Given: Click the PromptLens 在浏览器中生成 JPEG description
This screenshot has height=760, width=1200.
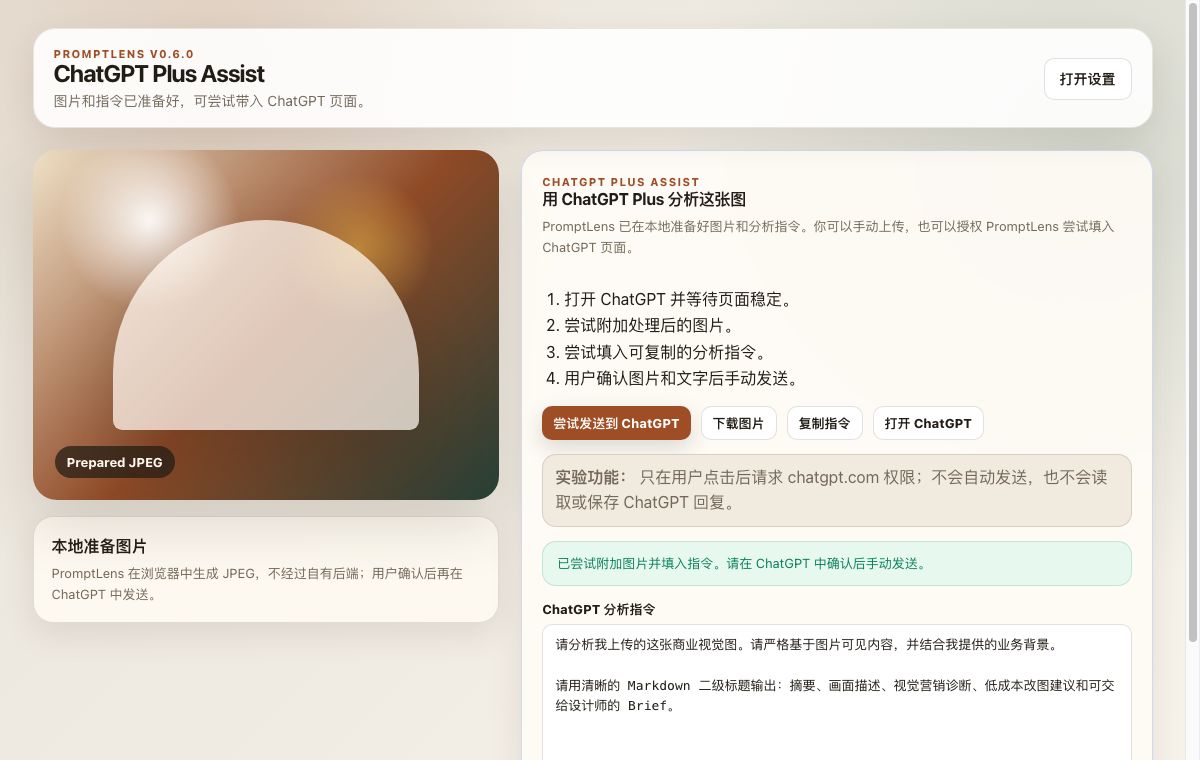Looking at the screenshot, I should 258,584.
